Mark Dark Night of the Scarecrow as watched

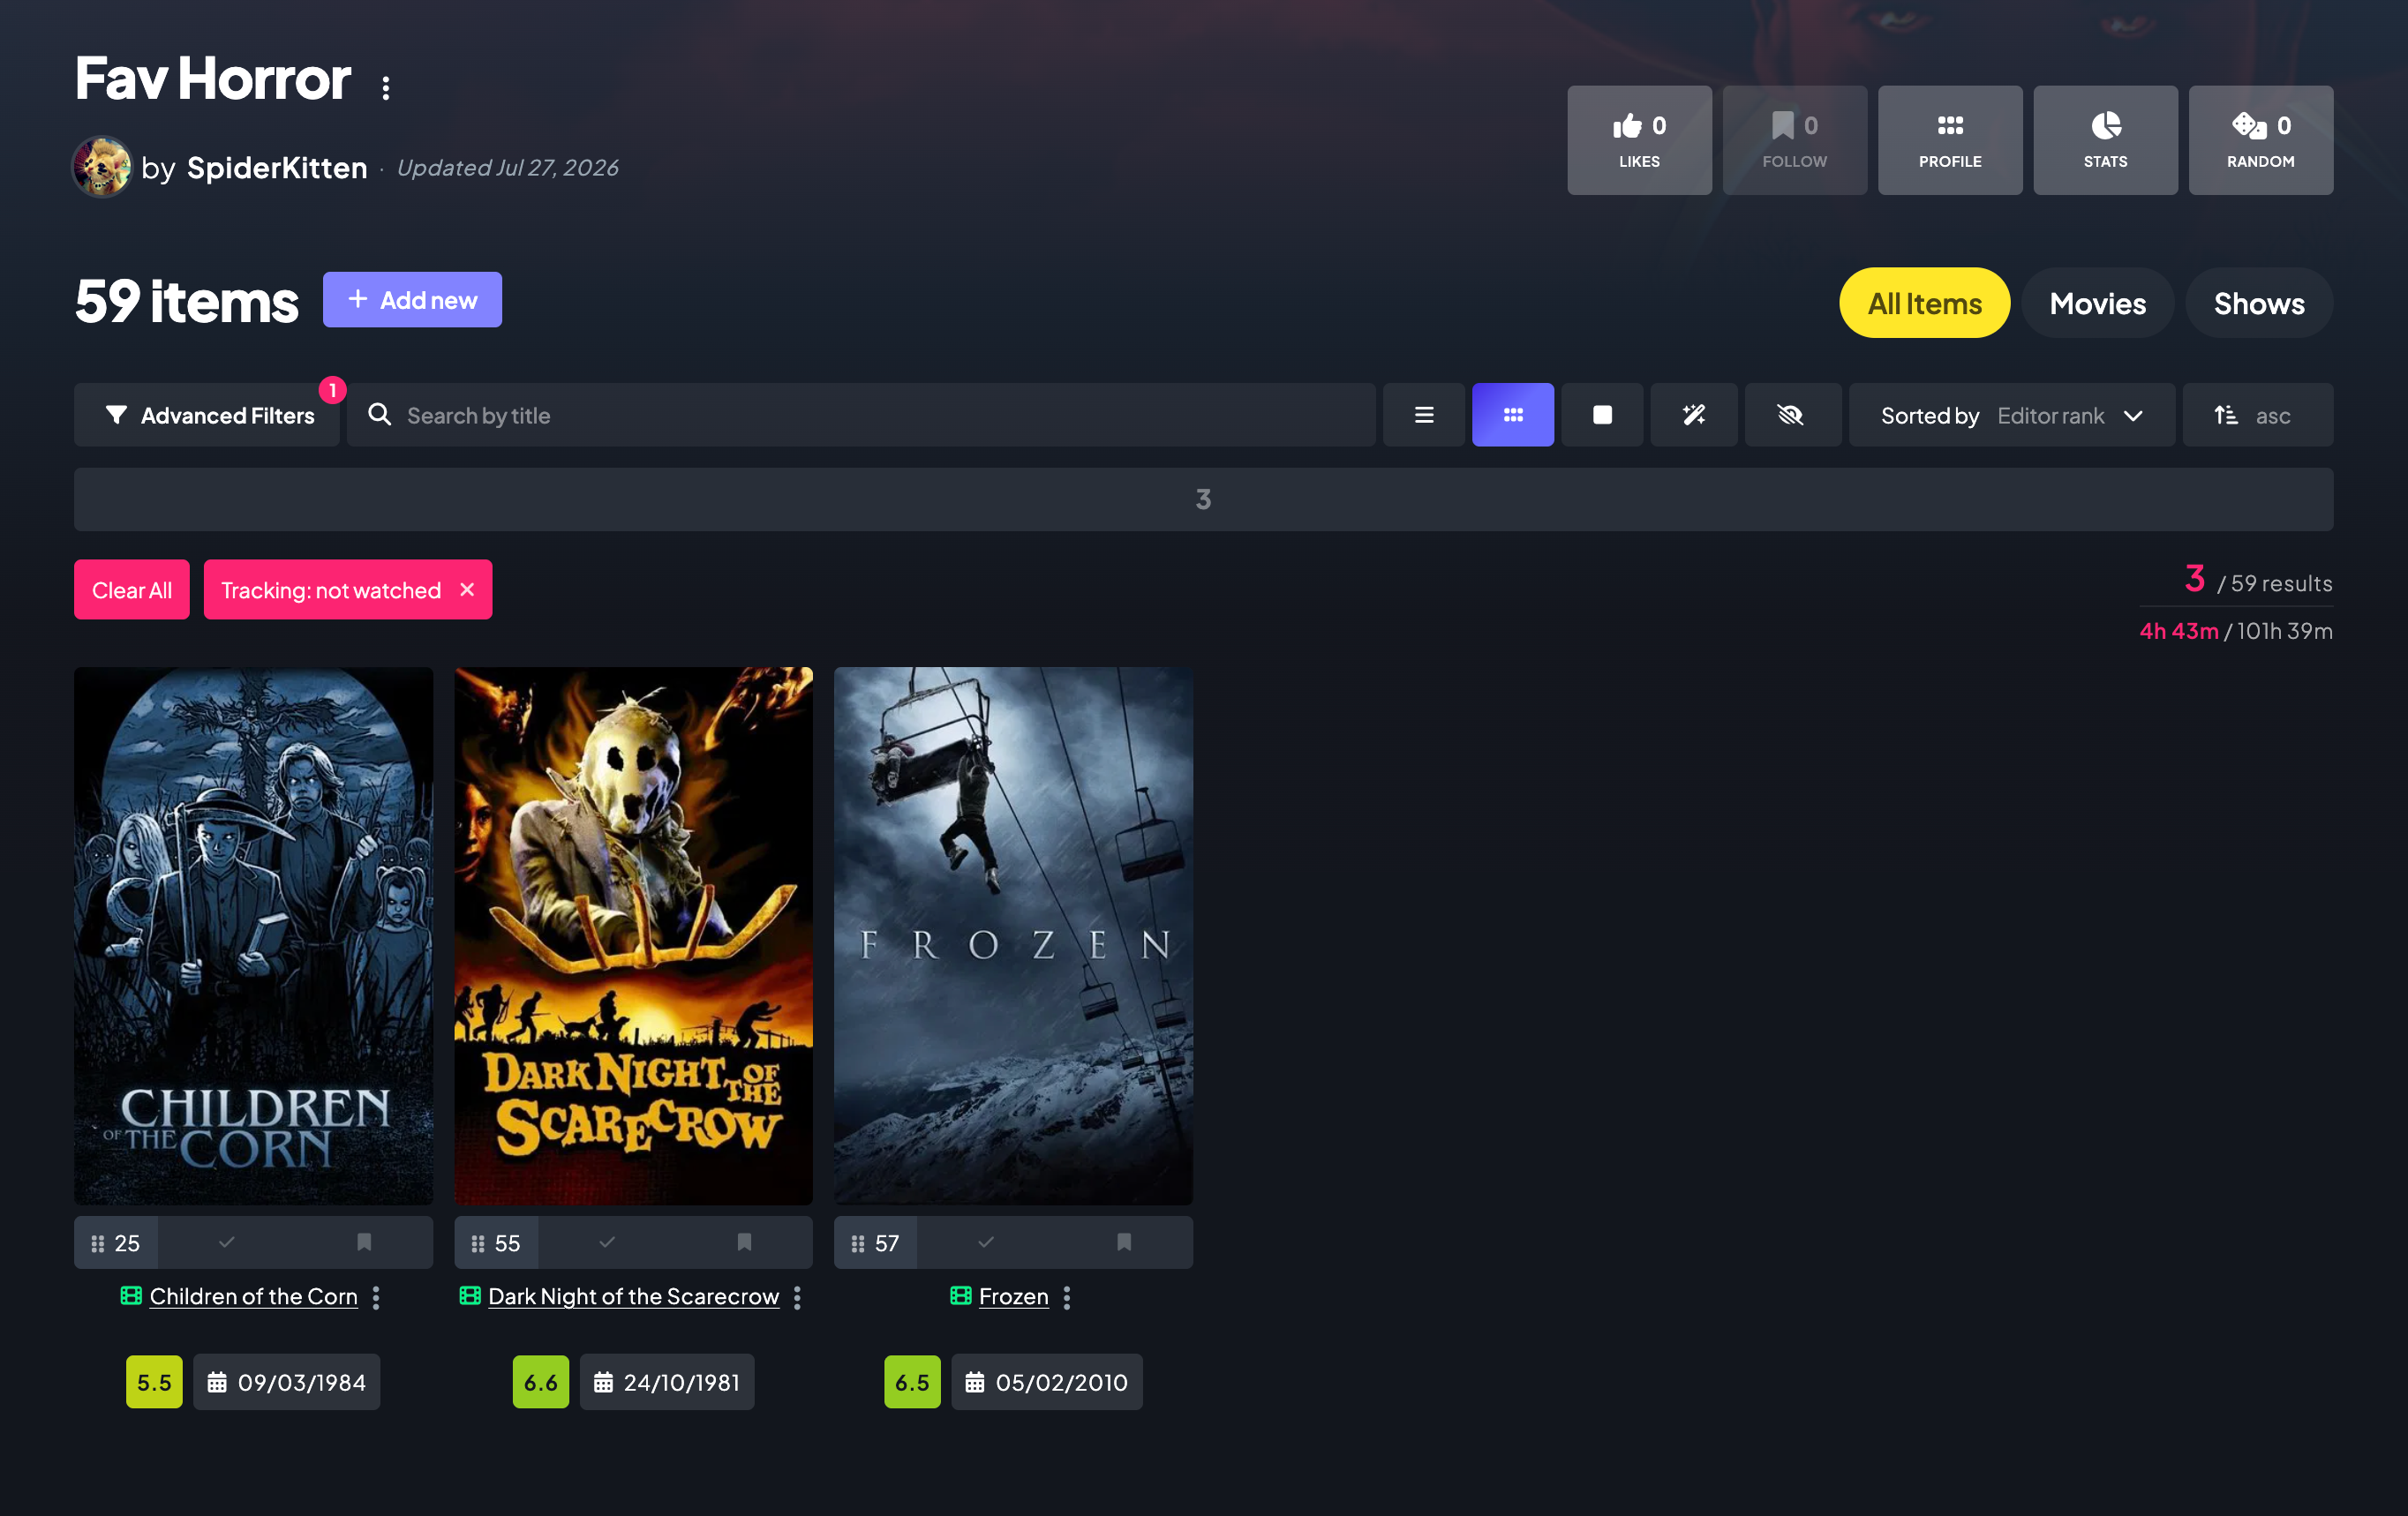(x=607, y=1242)
